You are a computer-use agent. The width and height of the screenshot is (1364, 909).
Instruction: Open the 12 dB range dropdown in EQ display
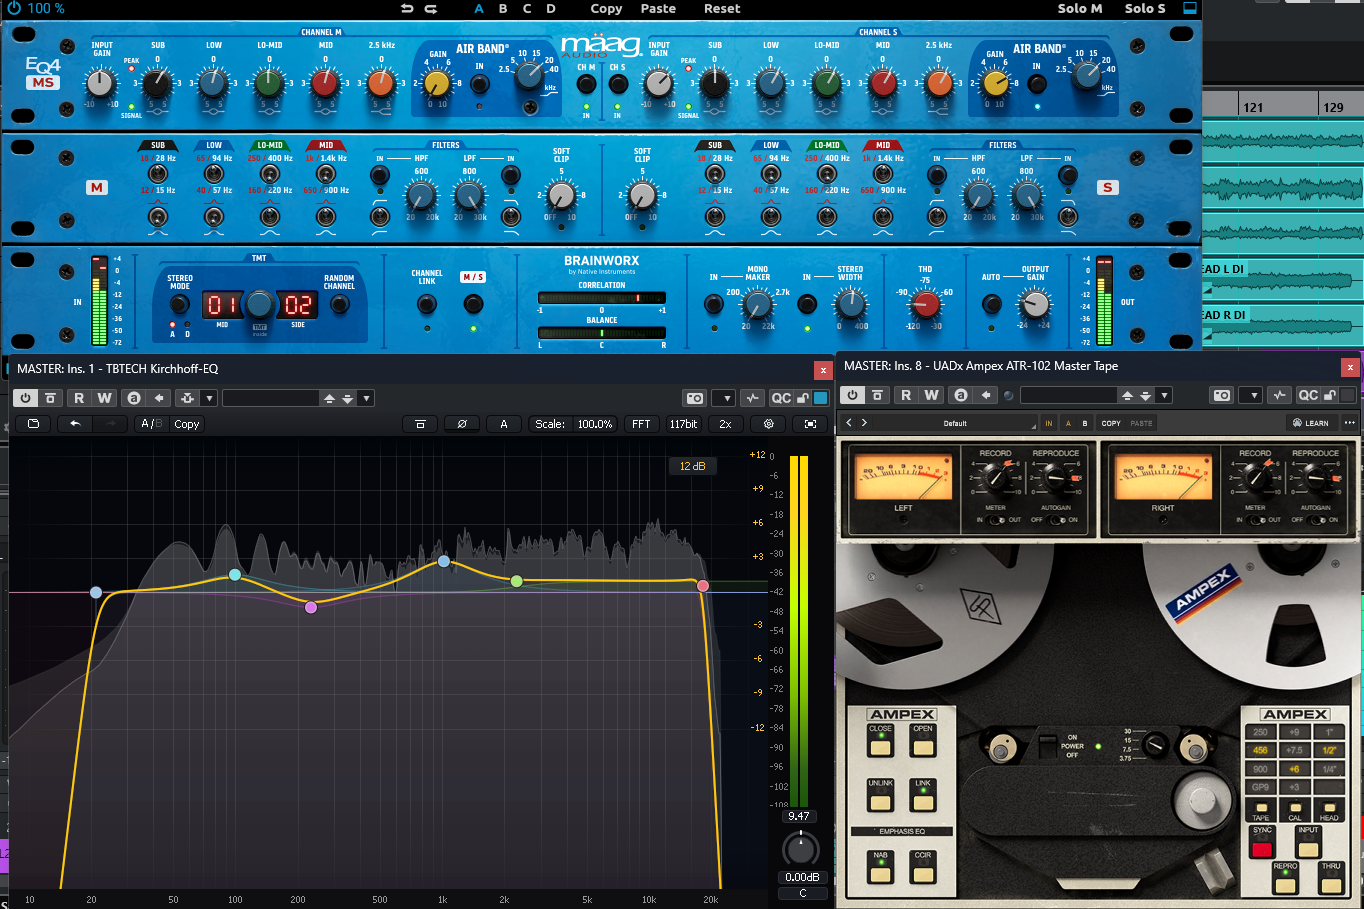click(692, 466)
